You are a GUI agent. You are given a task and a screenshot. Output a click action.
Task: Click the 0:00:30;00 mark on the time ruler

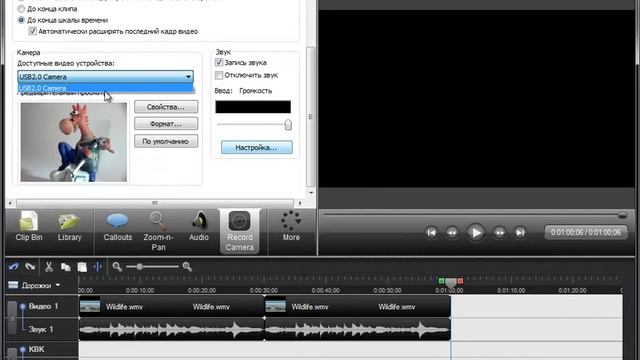264,290
